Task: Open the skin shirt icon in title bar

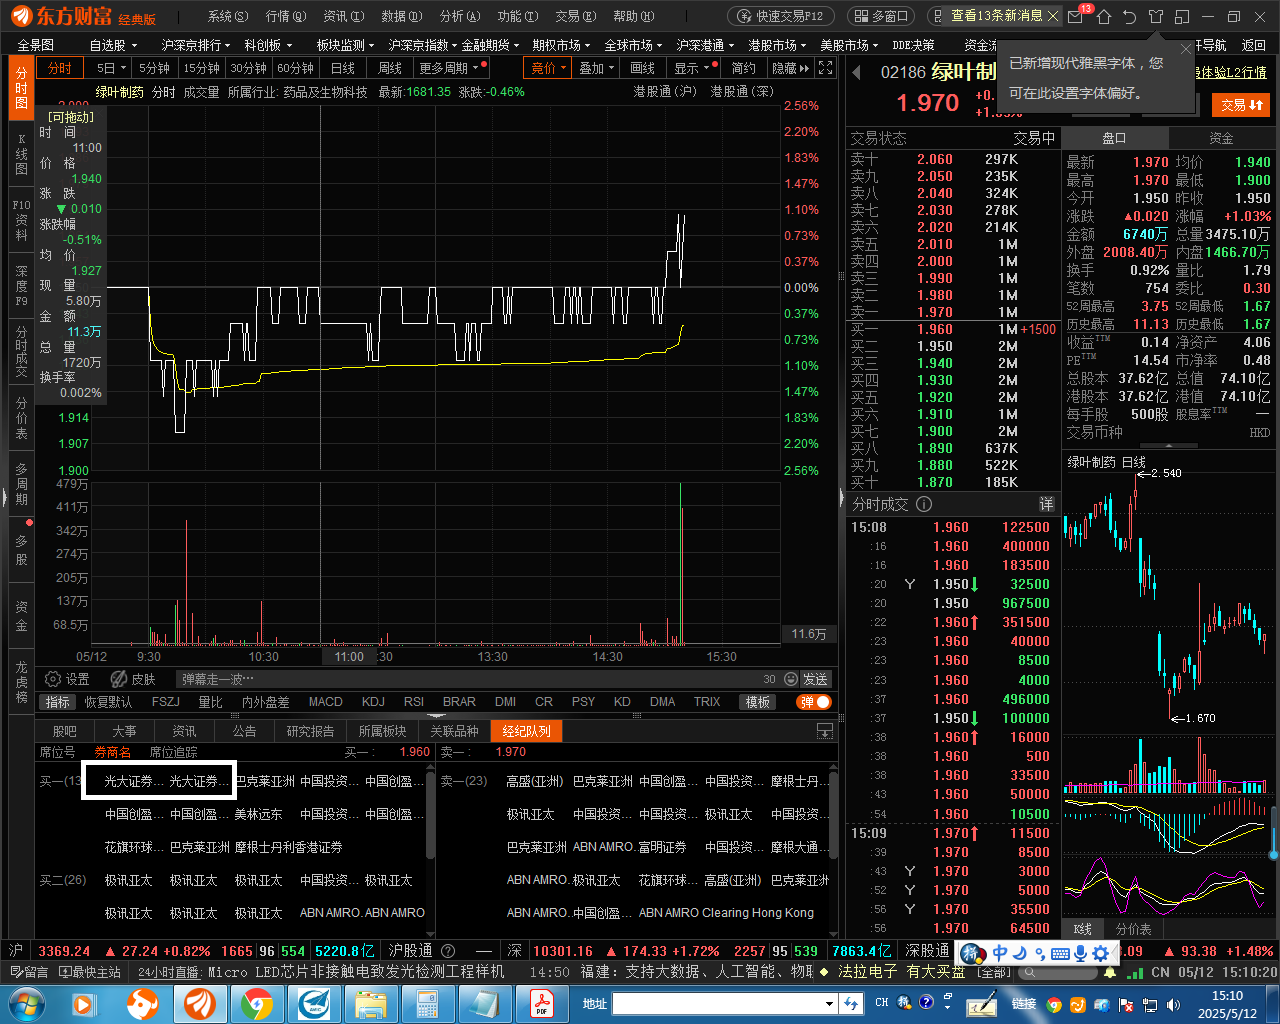Action: pyautogui.click(x=1156, y=16)
